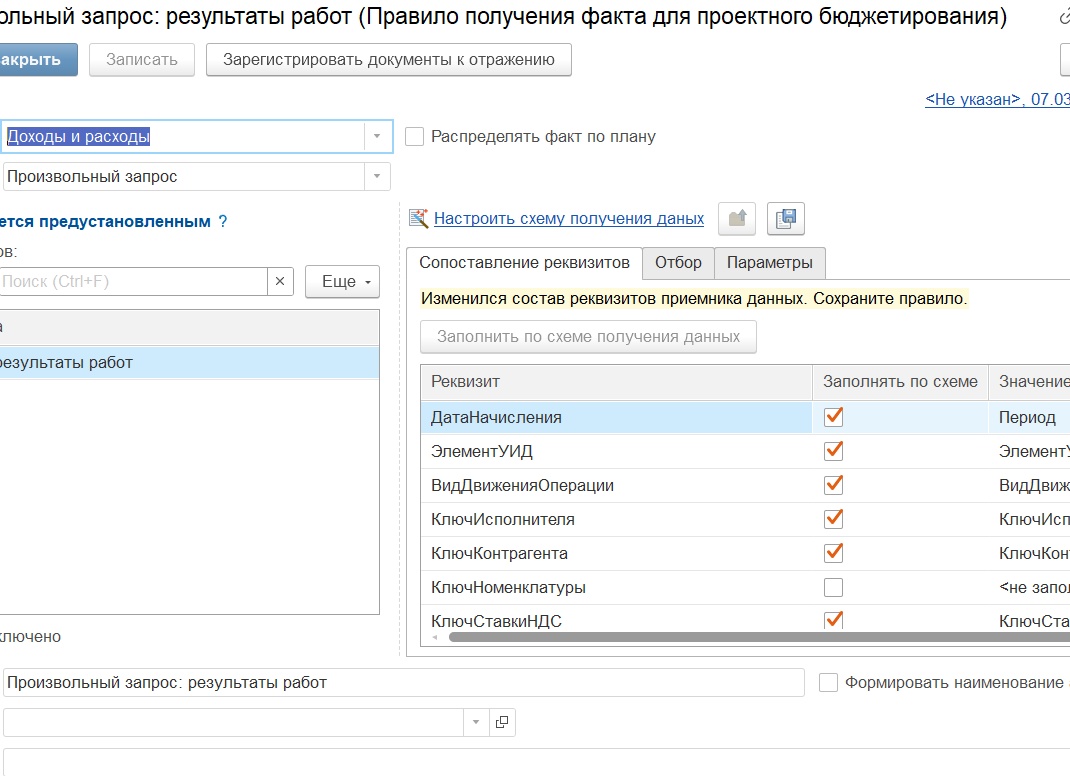Select the ЭлементУИД requisite cell
This screenshot has height=776, width=1070.
tap(616, 451)
